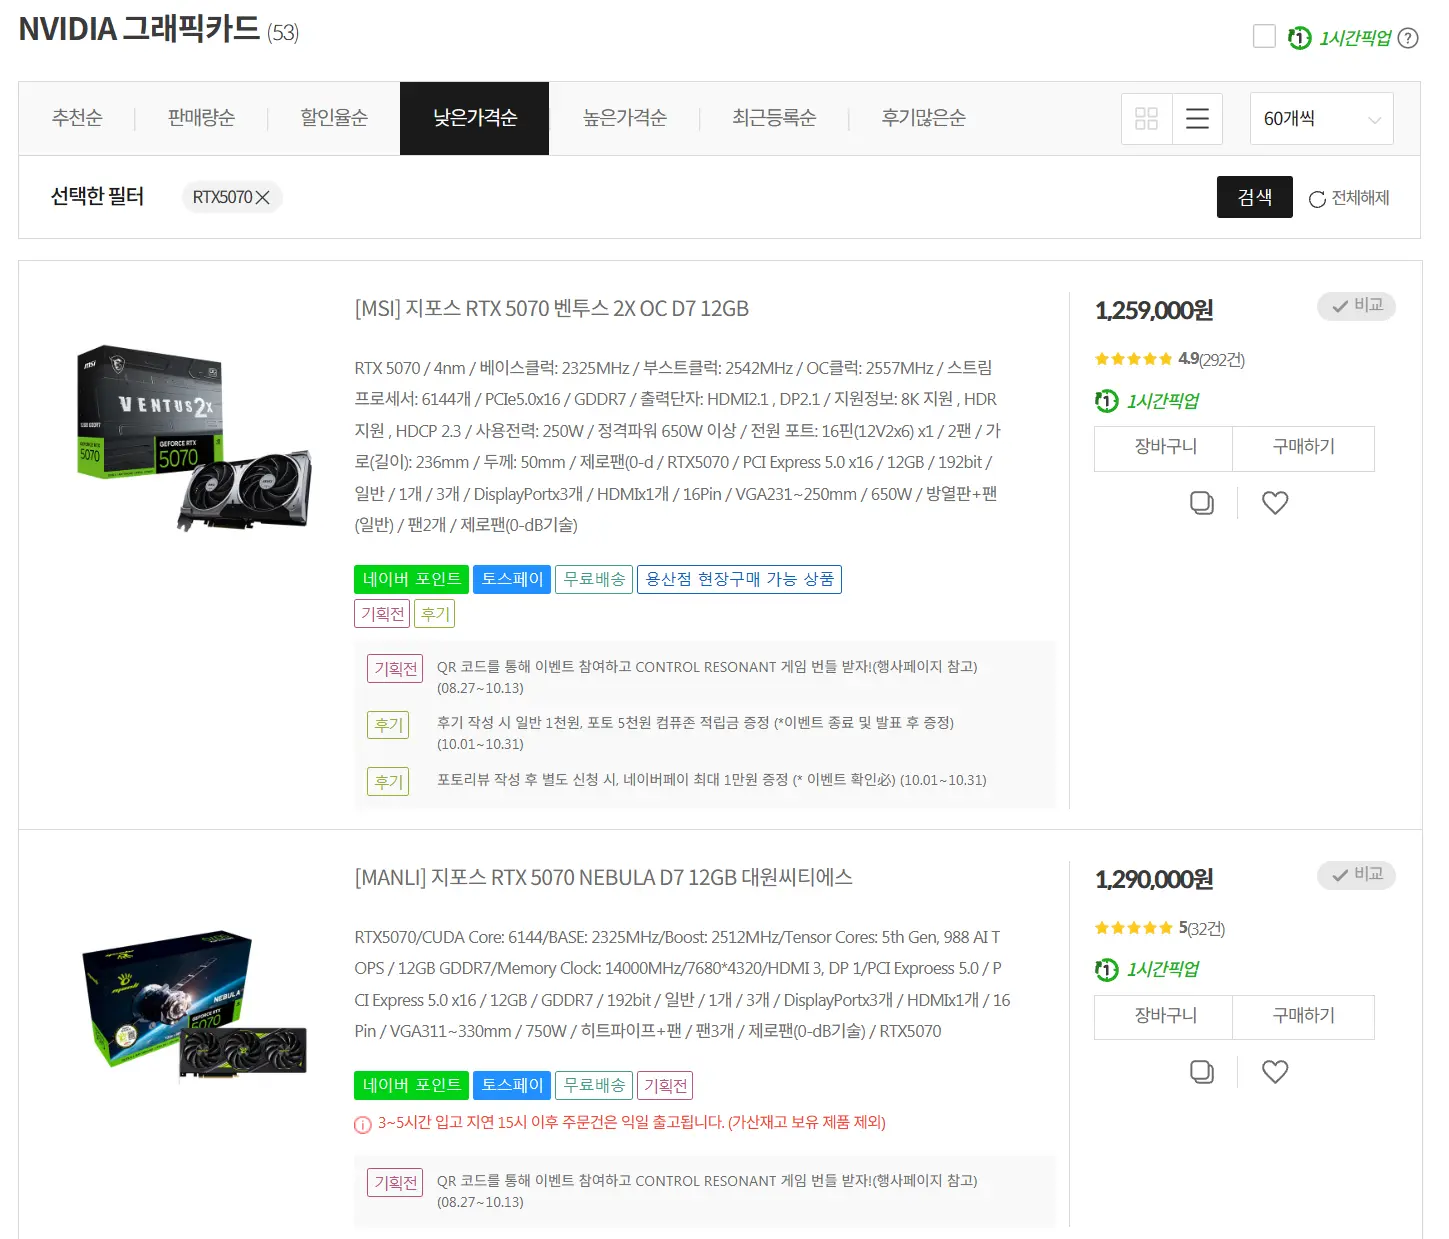The width and height of the screenshot is (1449, 1239).
Task: Click 1시간픽업 clock icon next to the header checkbox
Action: 1299,38
